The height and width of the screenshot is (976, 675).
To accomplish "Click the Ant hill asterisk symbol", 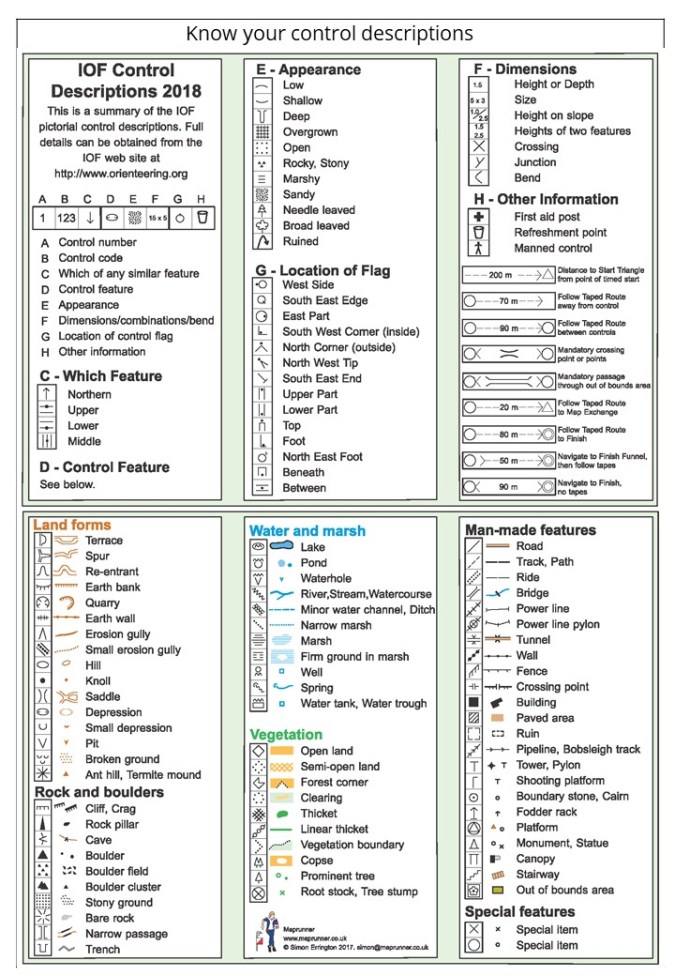I will coord(42,774).
